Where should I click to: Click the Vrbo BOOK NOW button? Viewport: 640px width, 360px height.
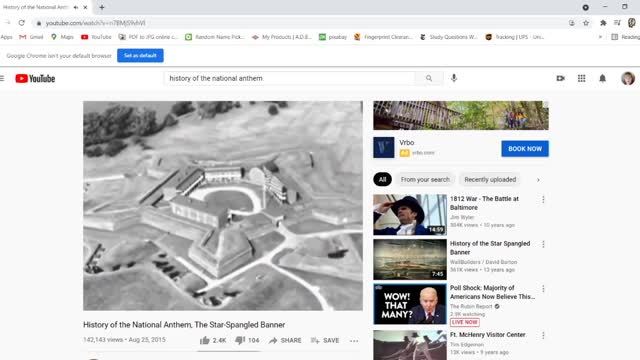click(x=525, y=149)
